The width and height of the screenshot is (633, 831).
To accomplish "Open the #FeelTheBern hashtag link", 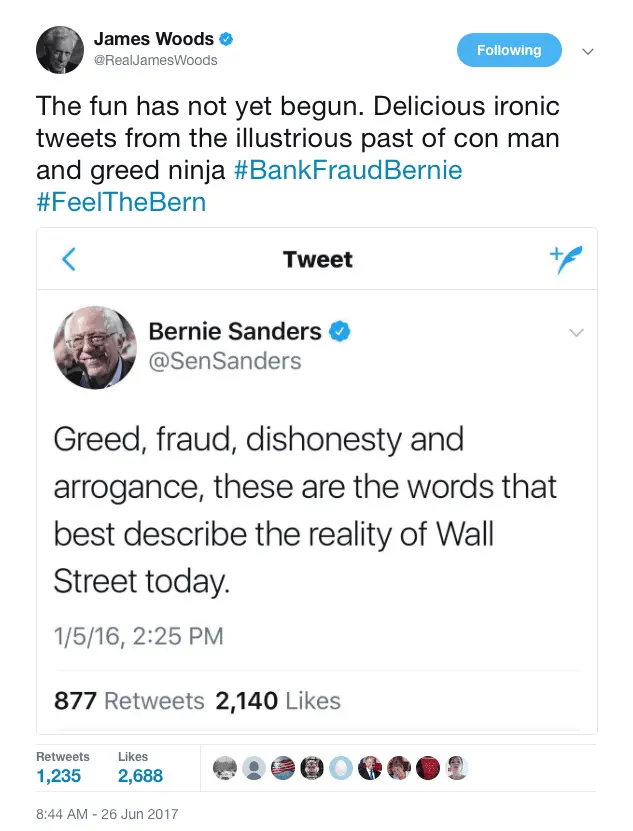I will pyautogui.click(x=121, y=202).
